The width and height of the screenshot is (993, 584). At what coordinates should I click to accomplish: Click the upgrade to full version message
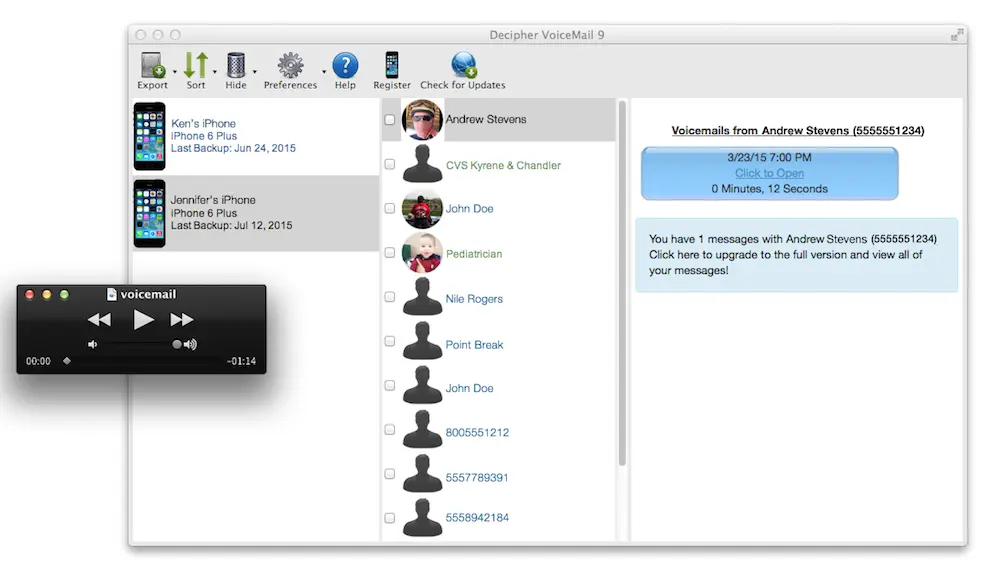(x=796, y=255)
